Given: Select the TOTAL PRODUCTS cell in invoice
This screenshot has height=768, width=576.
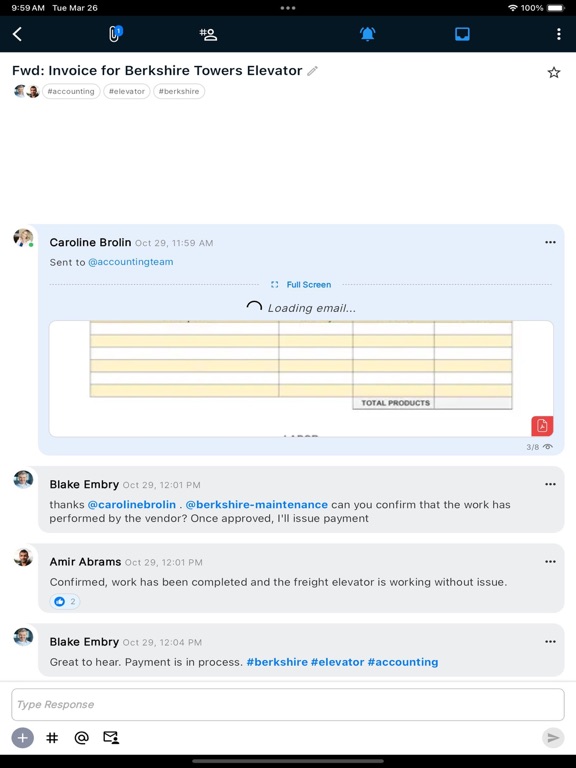Looking at the screenshot, I should [393, 403].
